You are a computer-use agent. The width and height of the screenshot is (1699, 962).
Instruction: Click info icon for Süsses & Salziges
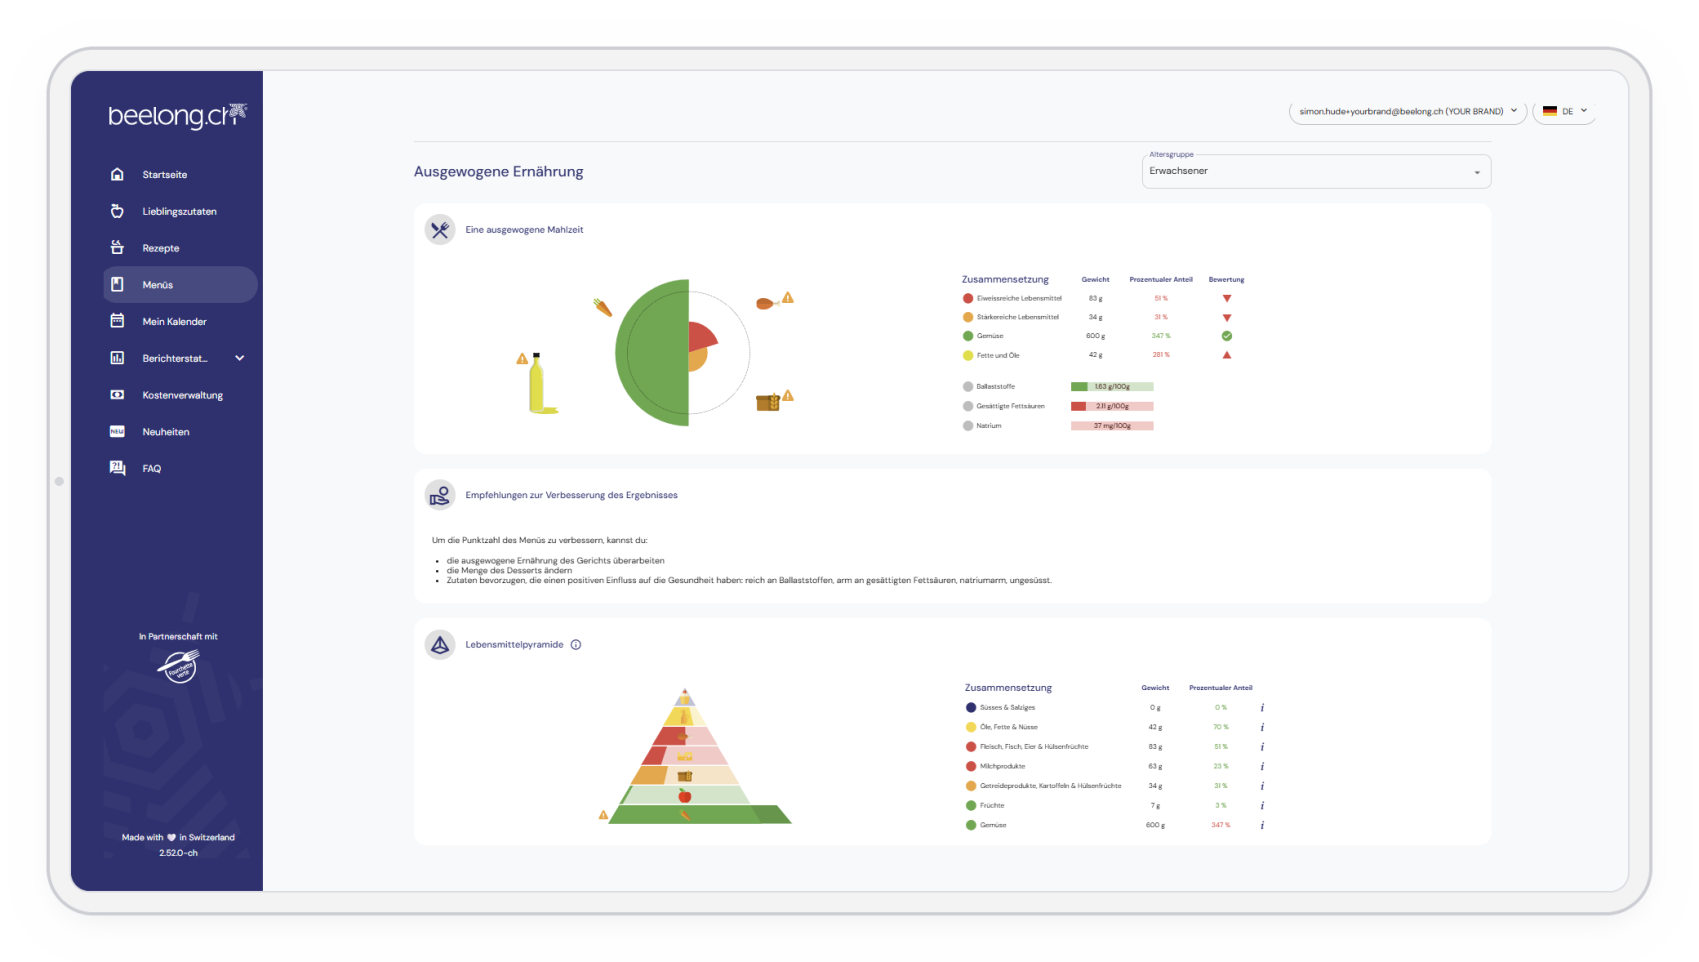click(x=1262, y=708)
